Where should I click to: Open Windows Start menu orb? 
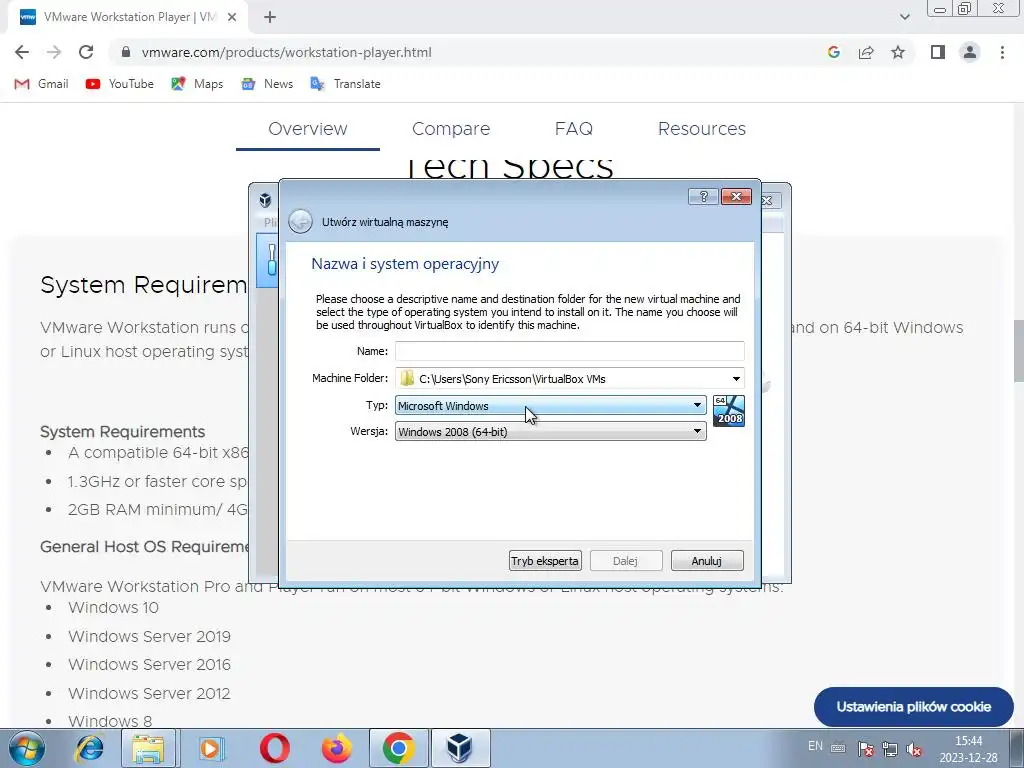[x=26, y=748]
